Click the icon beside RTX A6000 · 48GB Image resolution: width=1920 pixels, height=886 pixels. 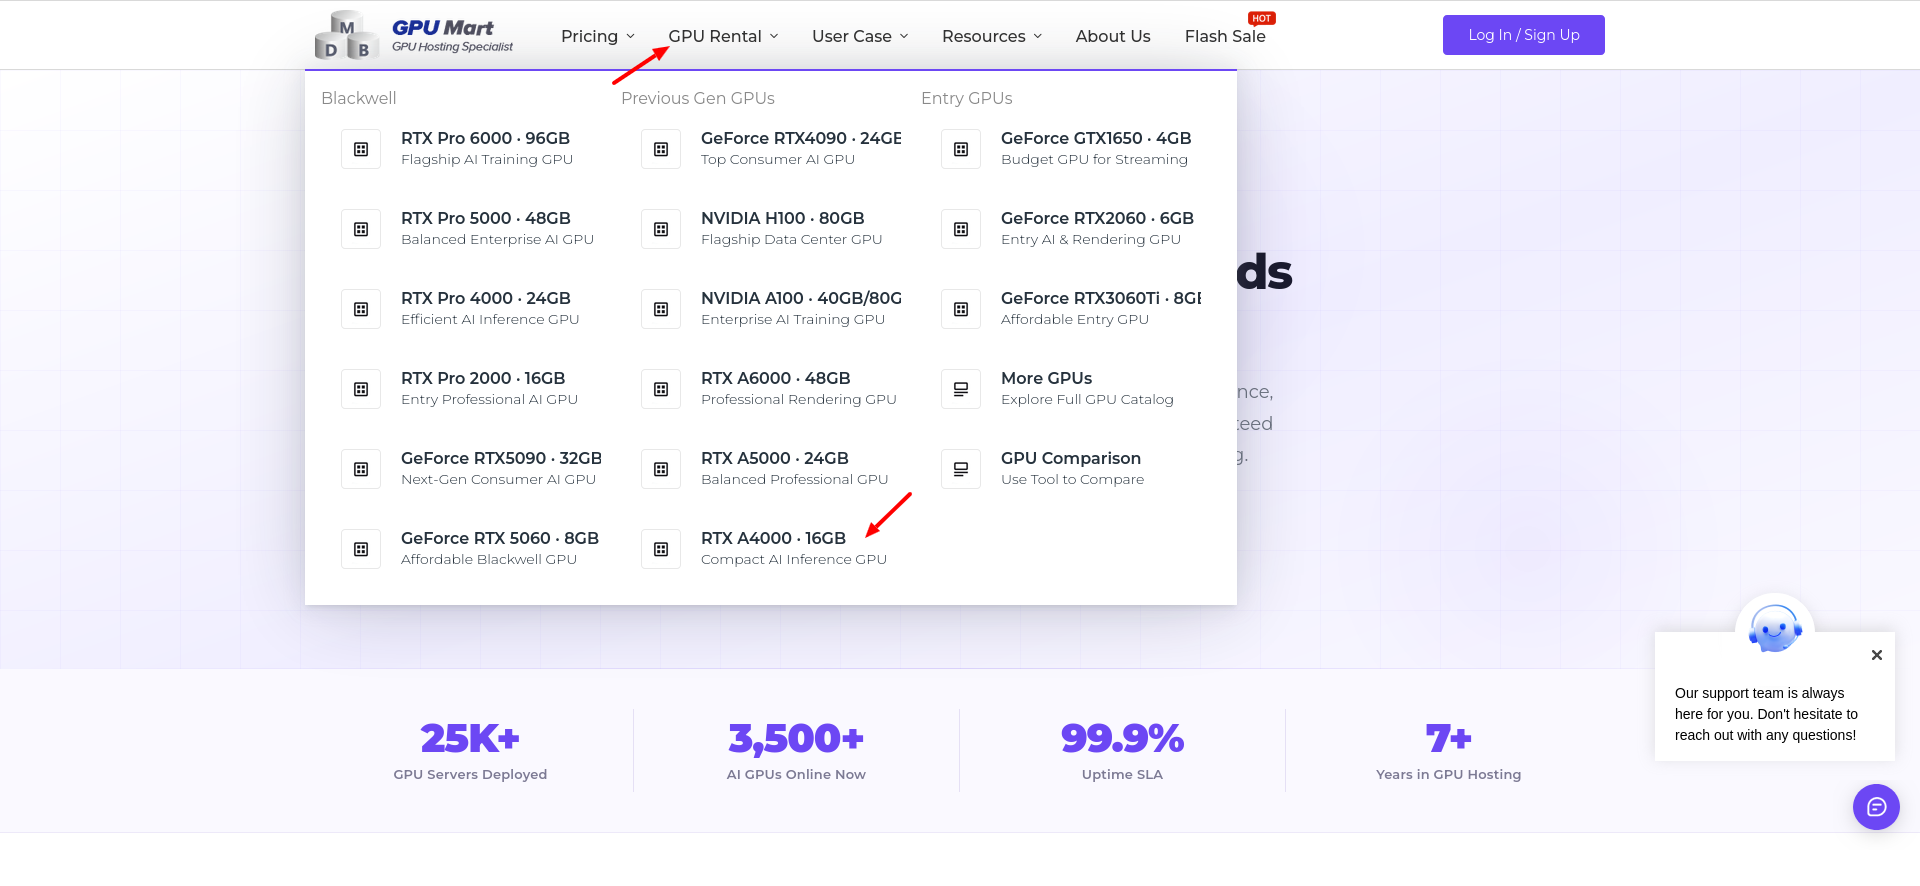(x=661, y=389)
